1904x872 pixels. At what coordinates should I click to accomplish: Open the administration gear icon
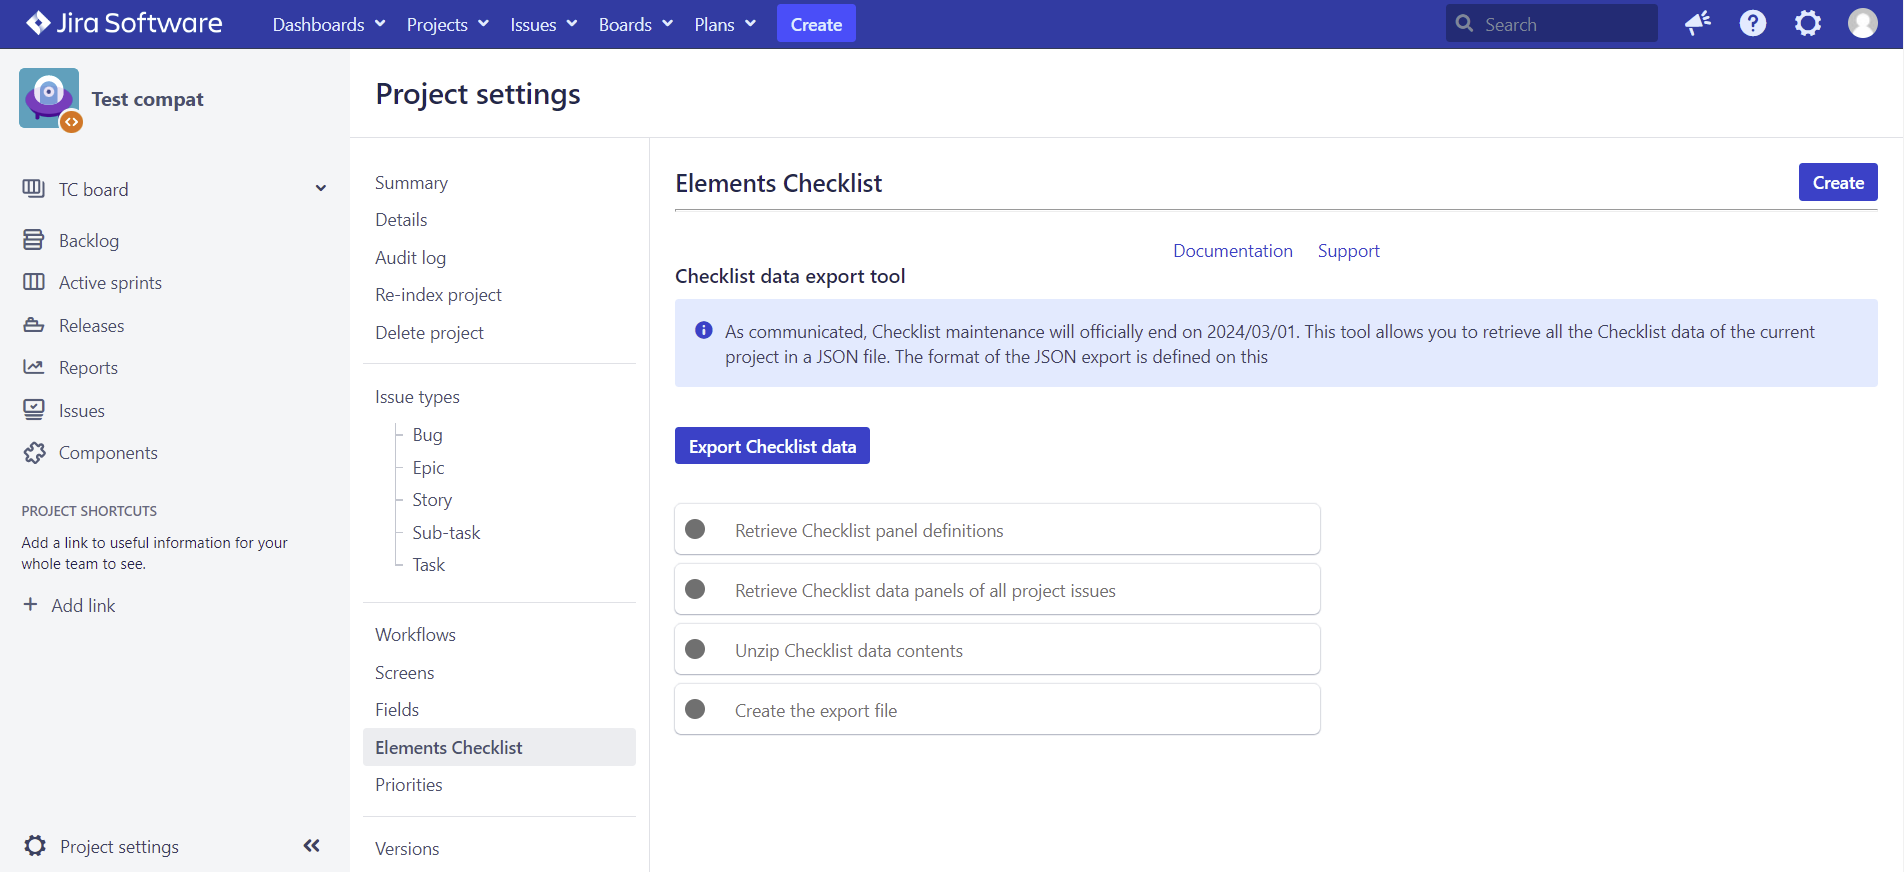click(x=1807, y=24)
